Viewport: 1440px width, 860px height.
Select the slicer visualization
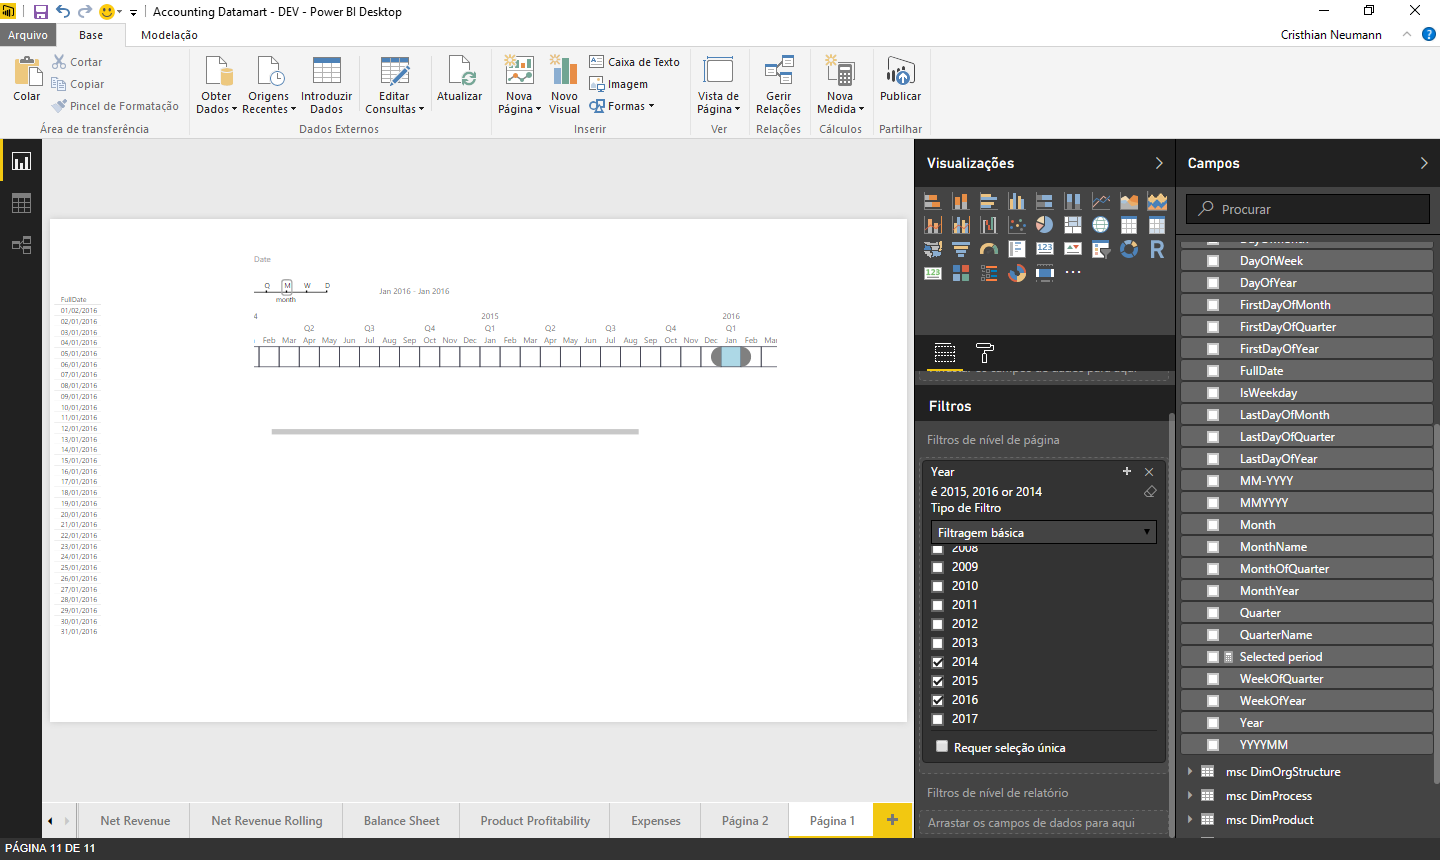point(1100,249)
